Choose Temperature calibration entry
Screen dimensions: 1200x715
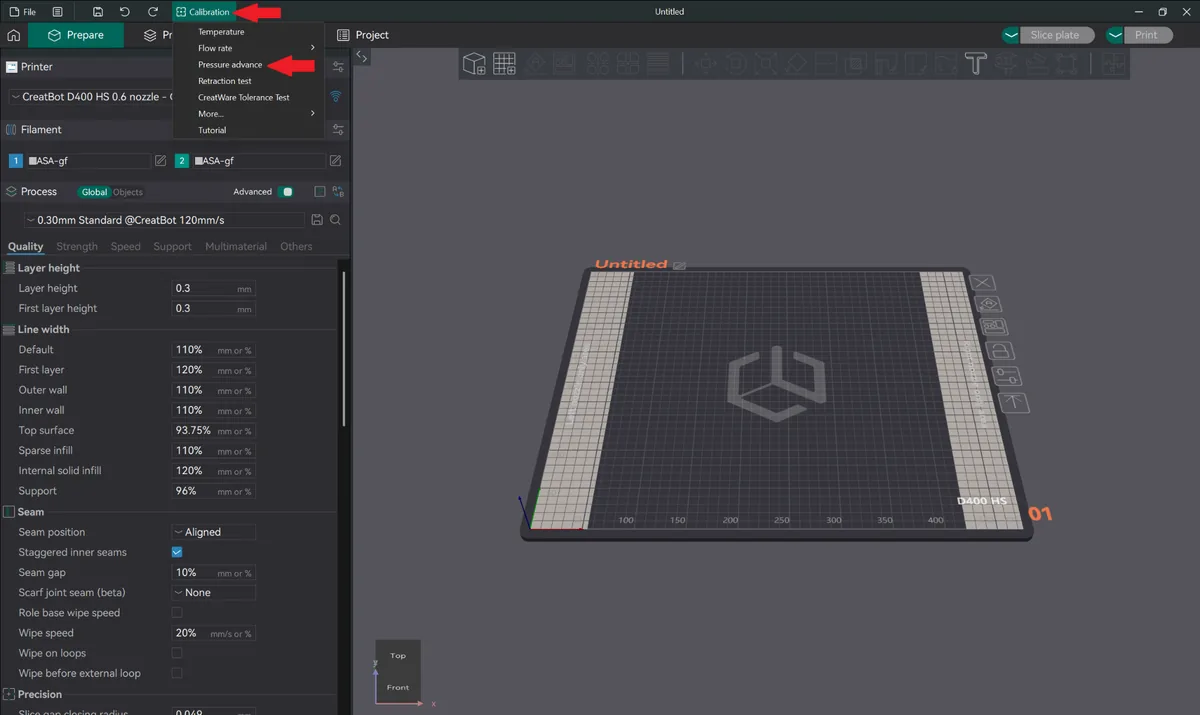pyautogui.click(x=221, y=32)
